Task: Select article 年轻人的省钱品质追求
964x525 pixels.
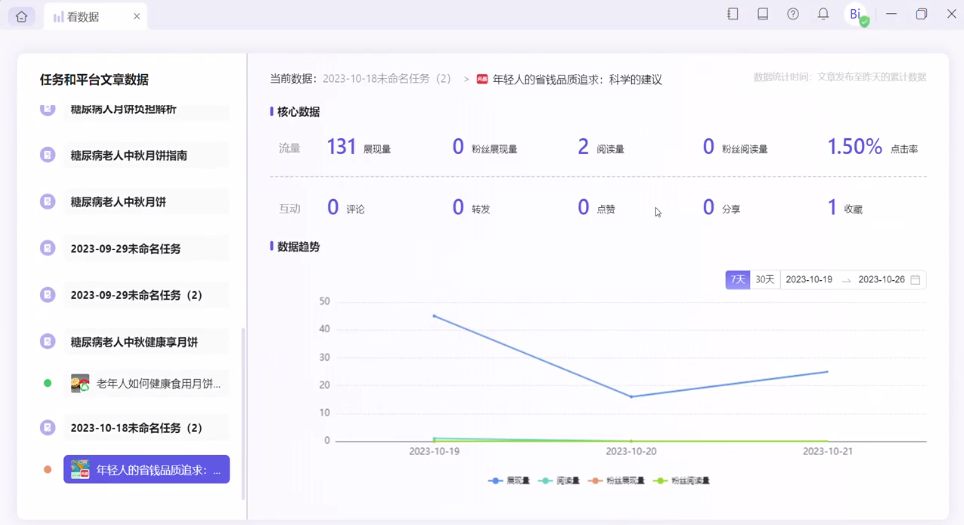Action: 146,470
